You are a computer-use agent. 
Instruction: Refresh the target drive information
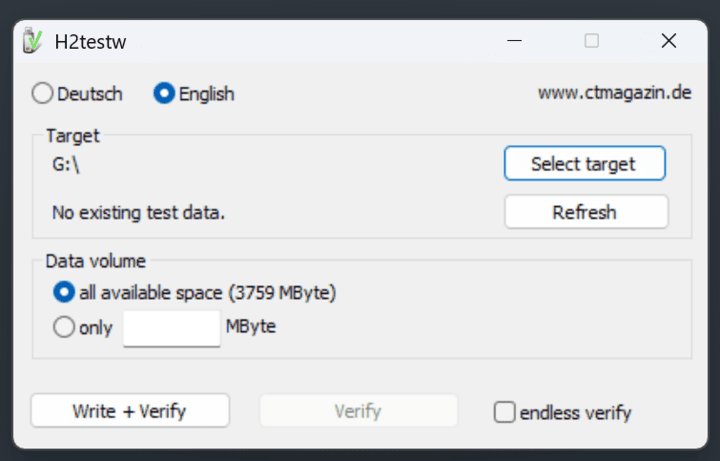(586, 212)
